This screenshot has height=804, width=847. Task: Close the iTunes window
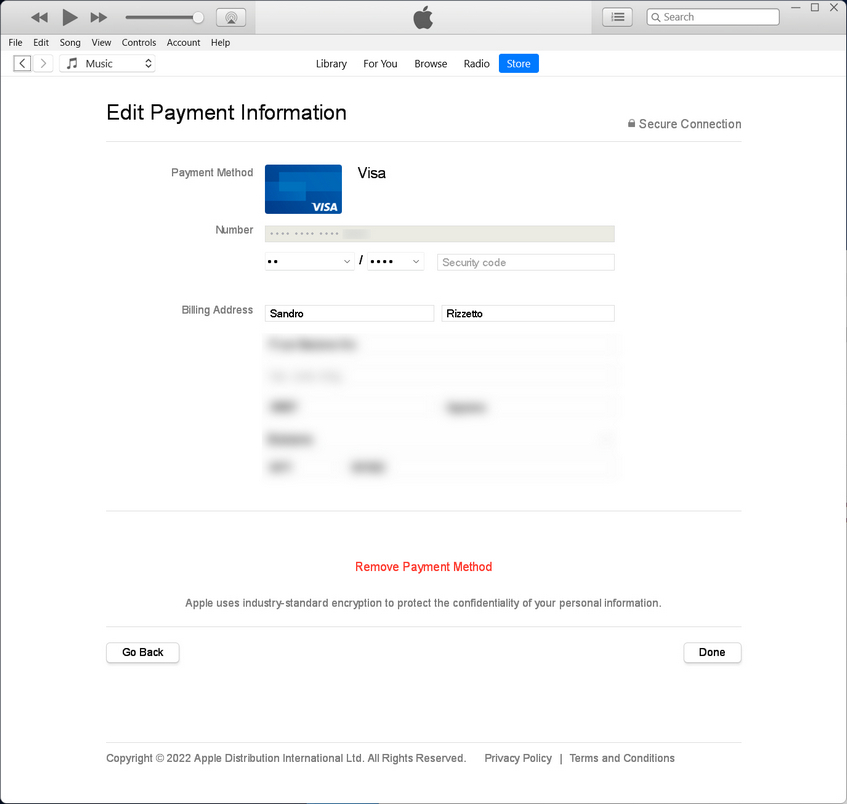coord(834,8)
